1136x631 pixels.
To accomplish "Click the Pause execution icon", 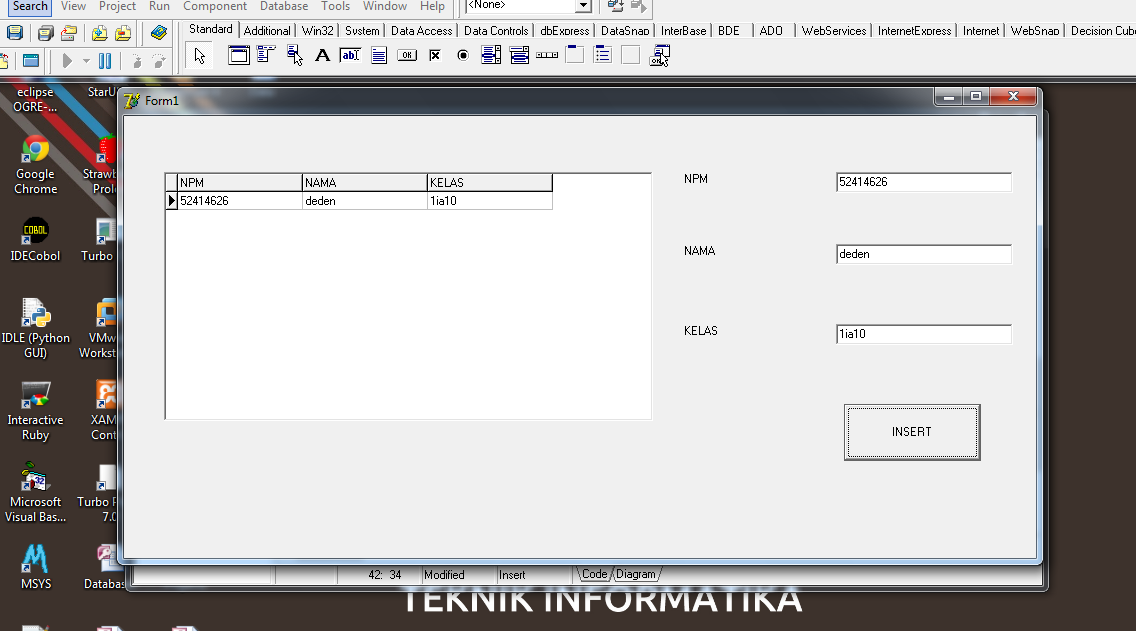I will tap(105, 61).
